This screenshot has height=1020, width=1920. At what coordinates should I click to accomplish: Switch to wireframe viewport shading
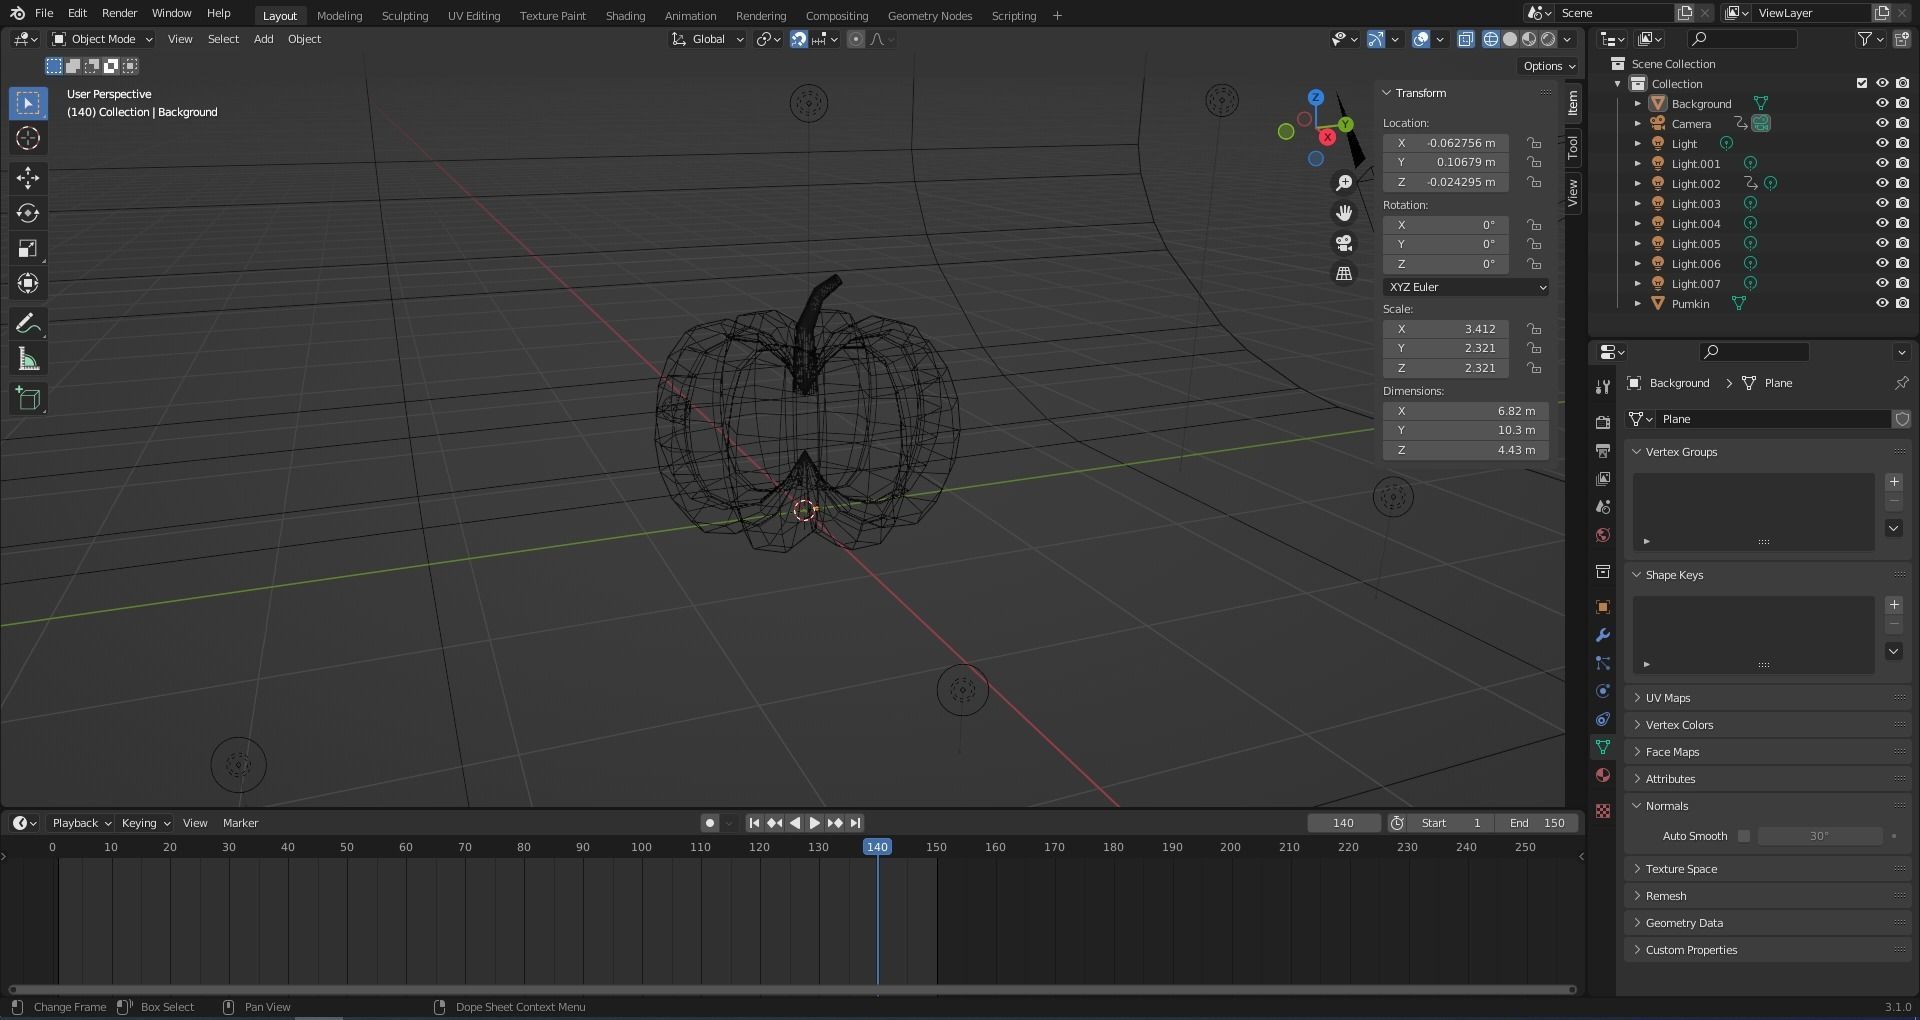(1490, 39)
